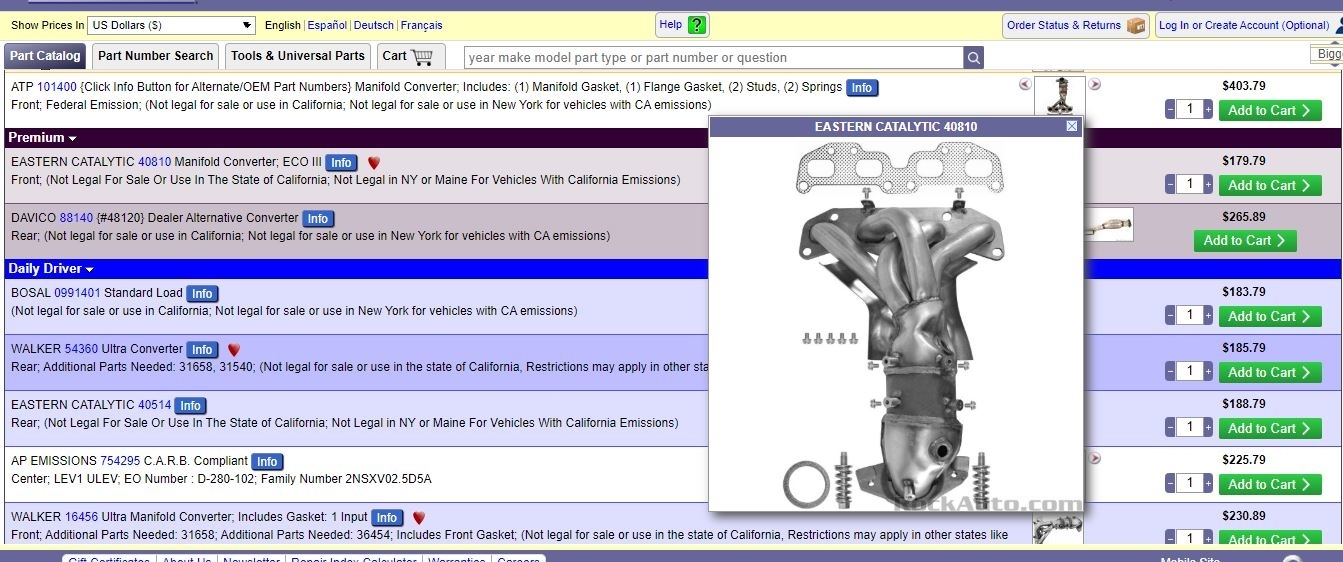This screenshot has width=1343, height=562.
Task: Open Tools & Universal Parts tab
Action: tap(298, 56)
